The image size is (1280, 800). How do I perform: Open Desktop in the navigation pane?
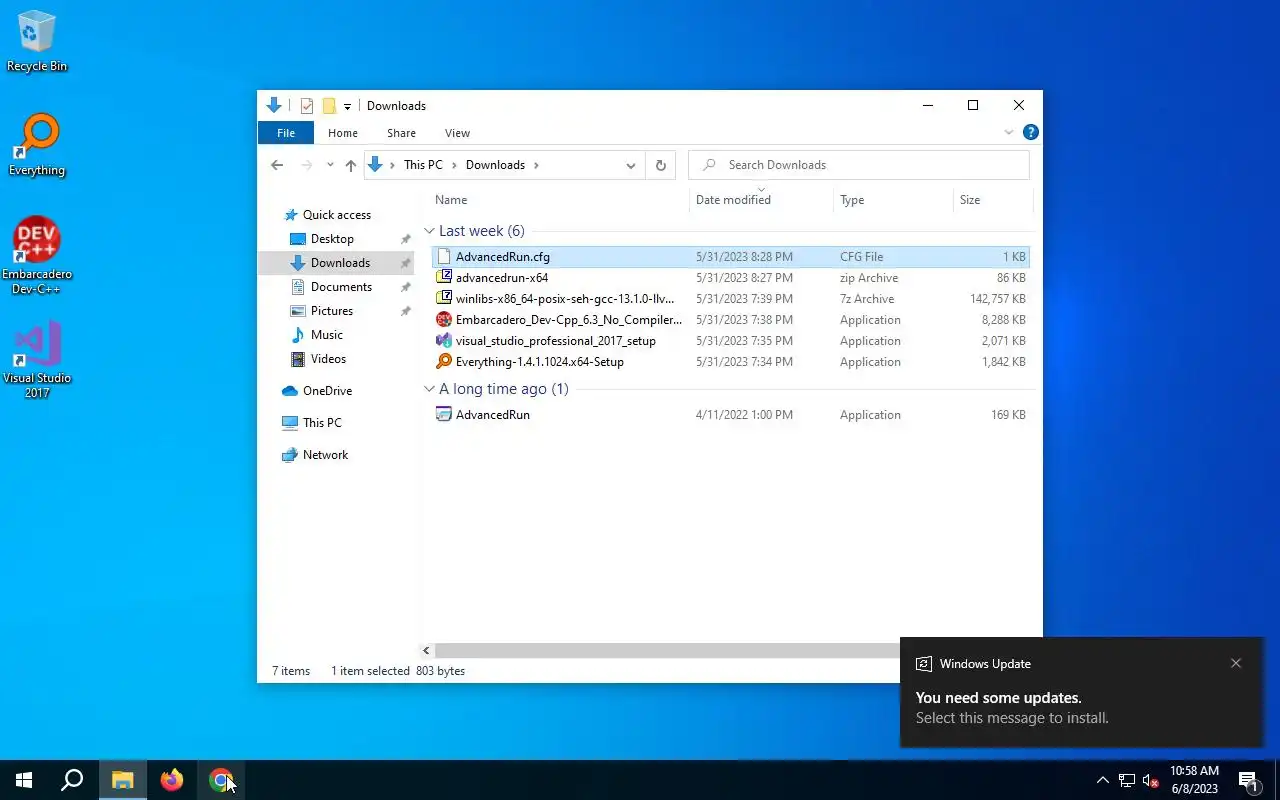point(332,239)
